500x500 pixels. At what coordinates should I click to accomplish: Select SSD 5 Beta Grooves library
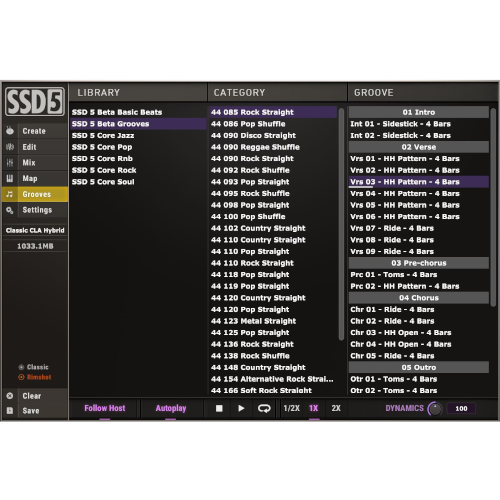(138, 124)
